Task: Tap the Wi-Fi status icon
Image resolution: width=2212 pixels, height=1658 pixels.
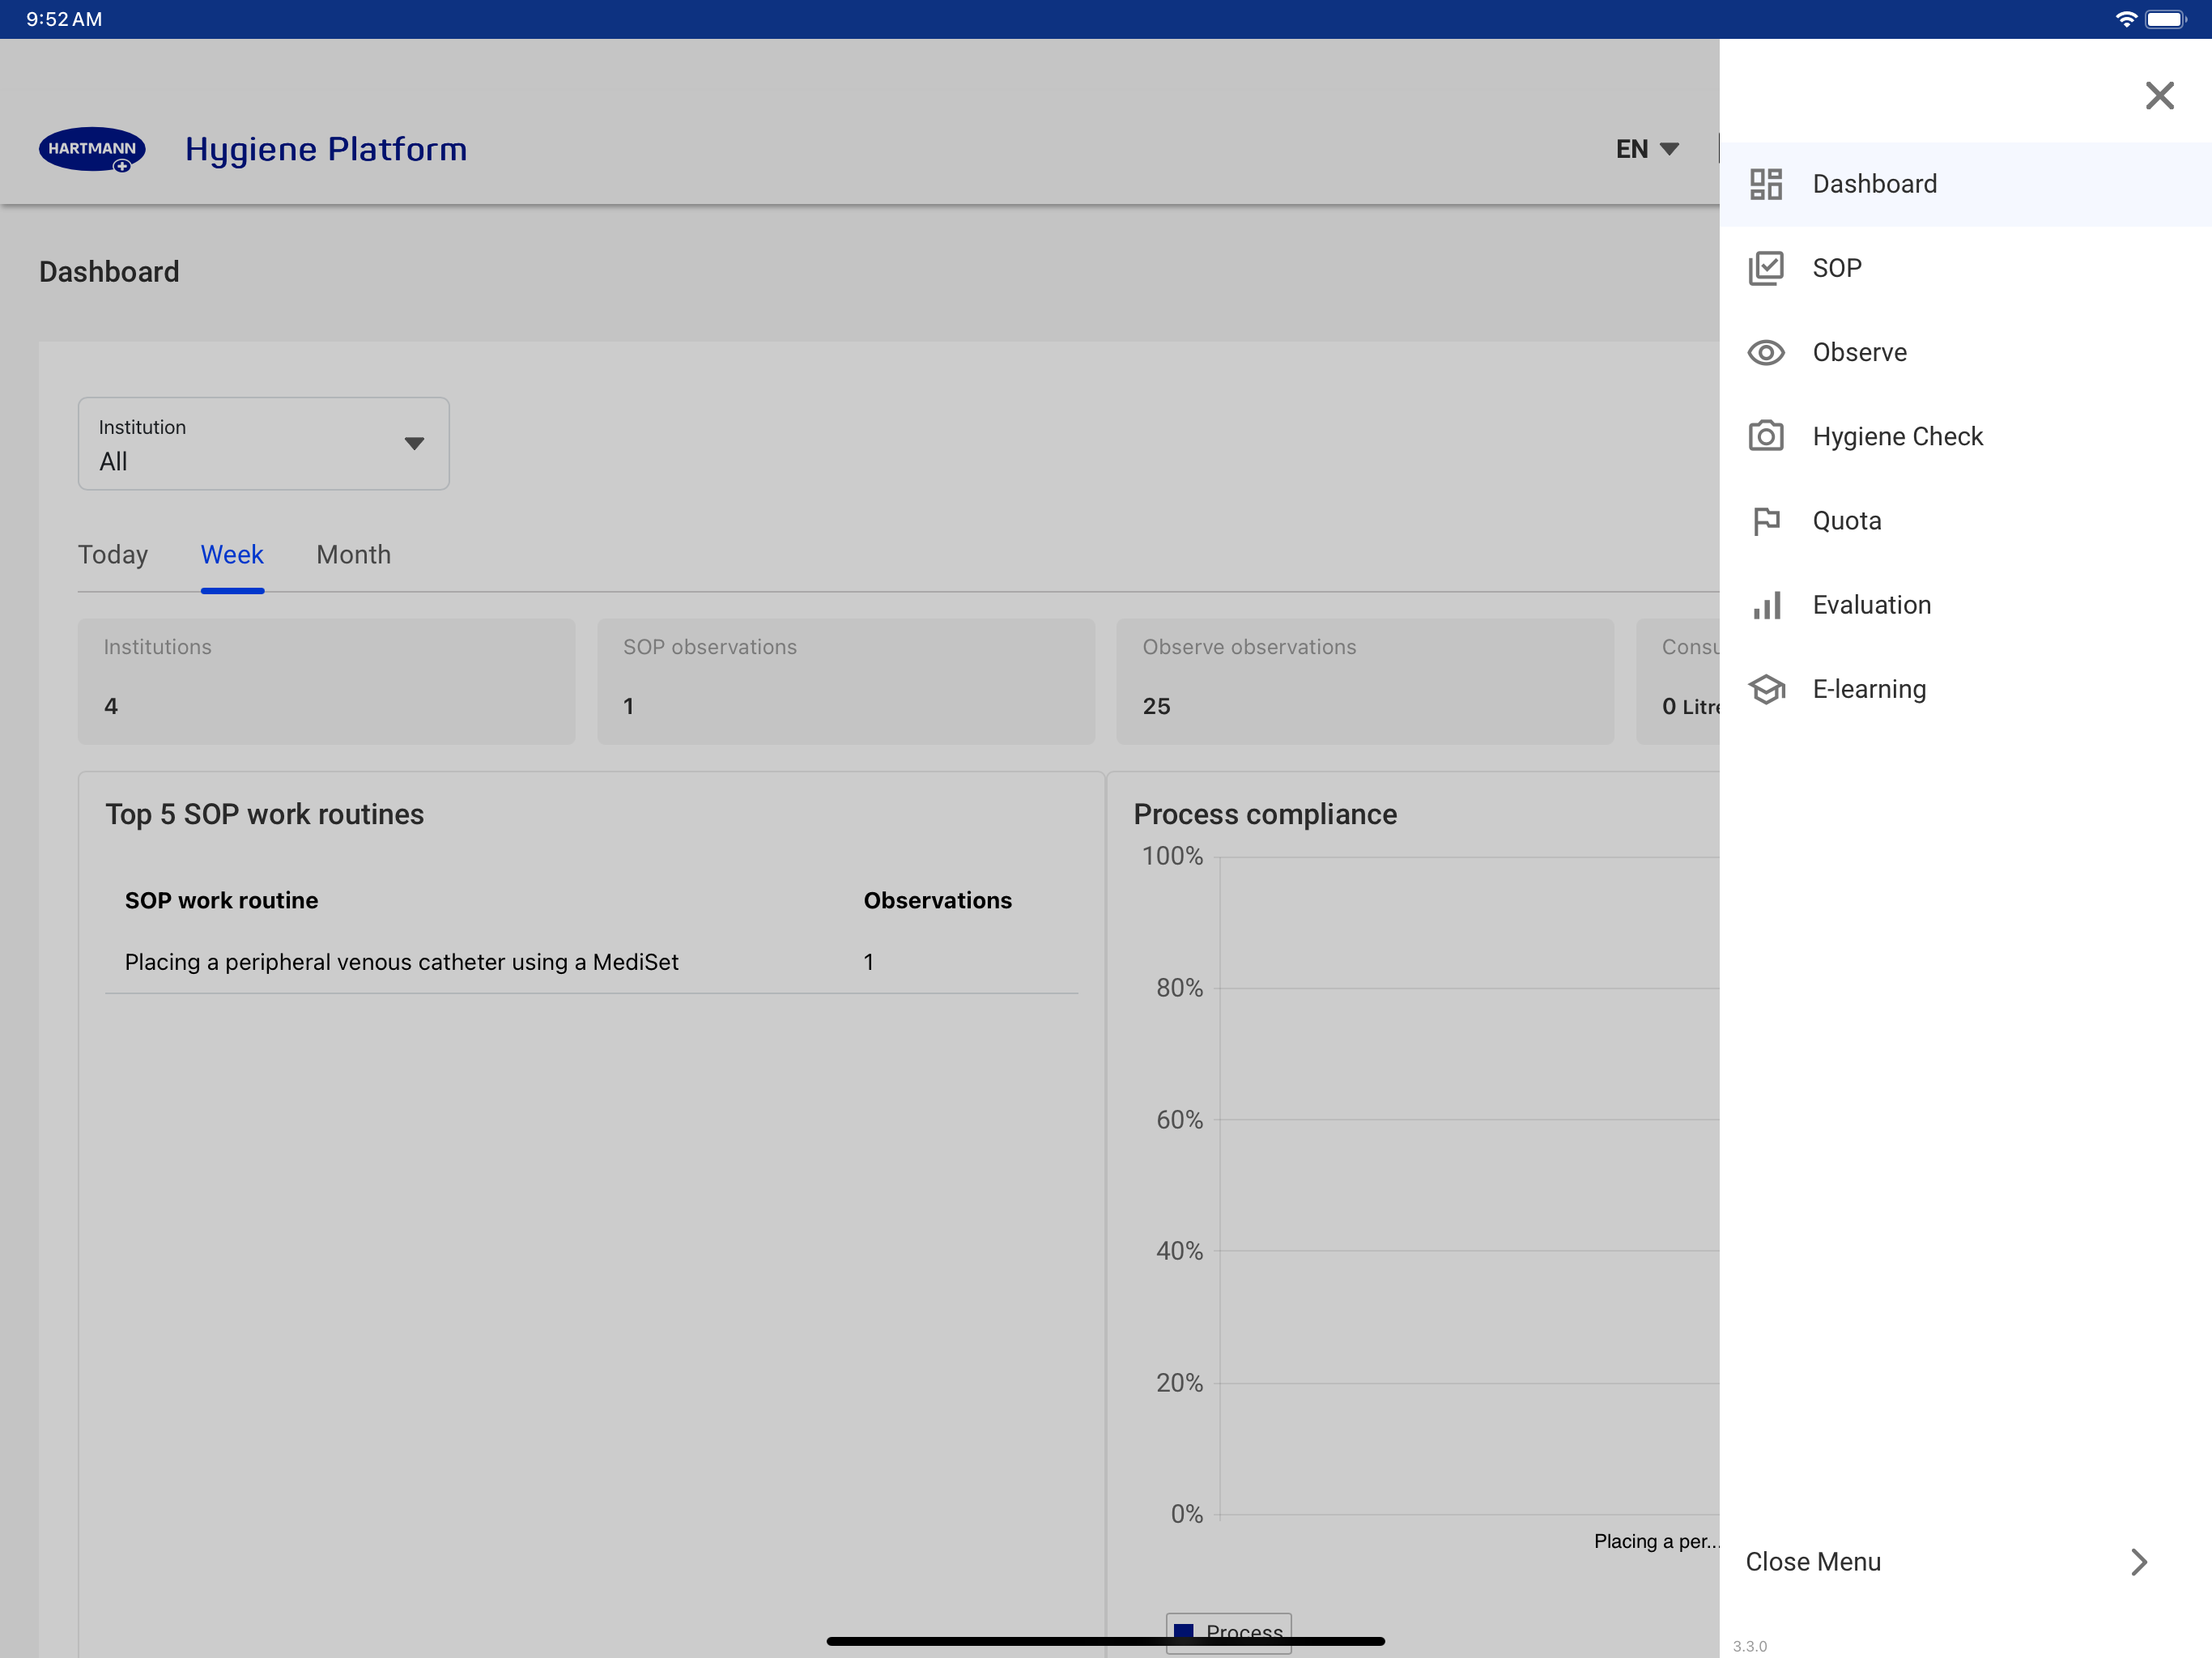Action: (x=2126, y=19)
